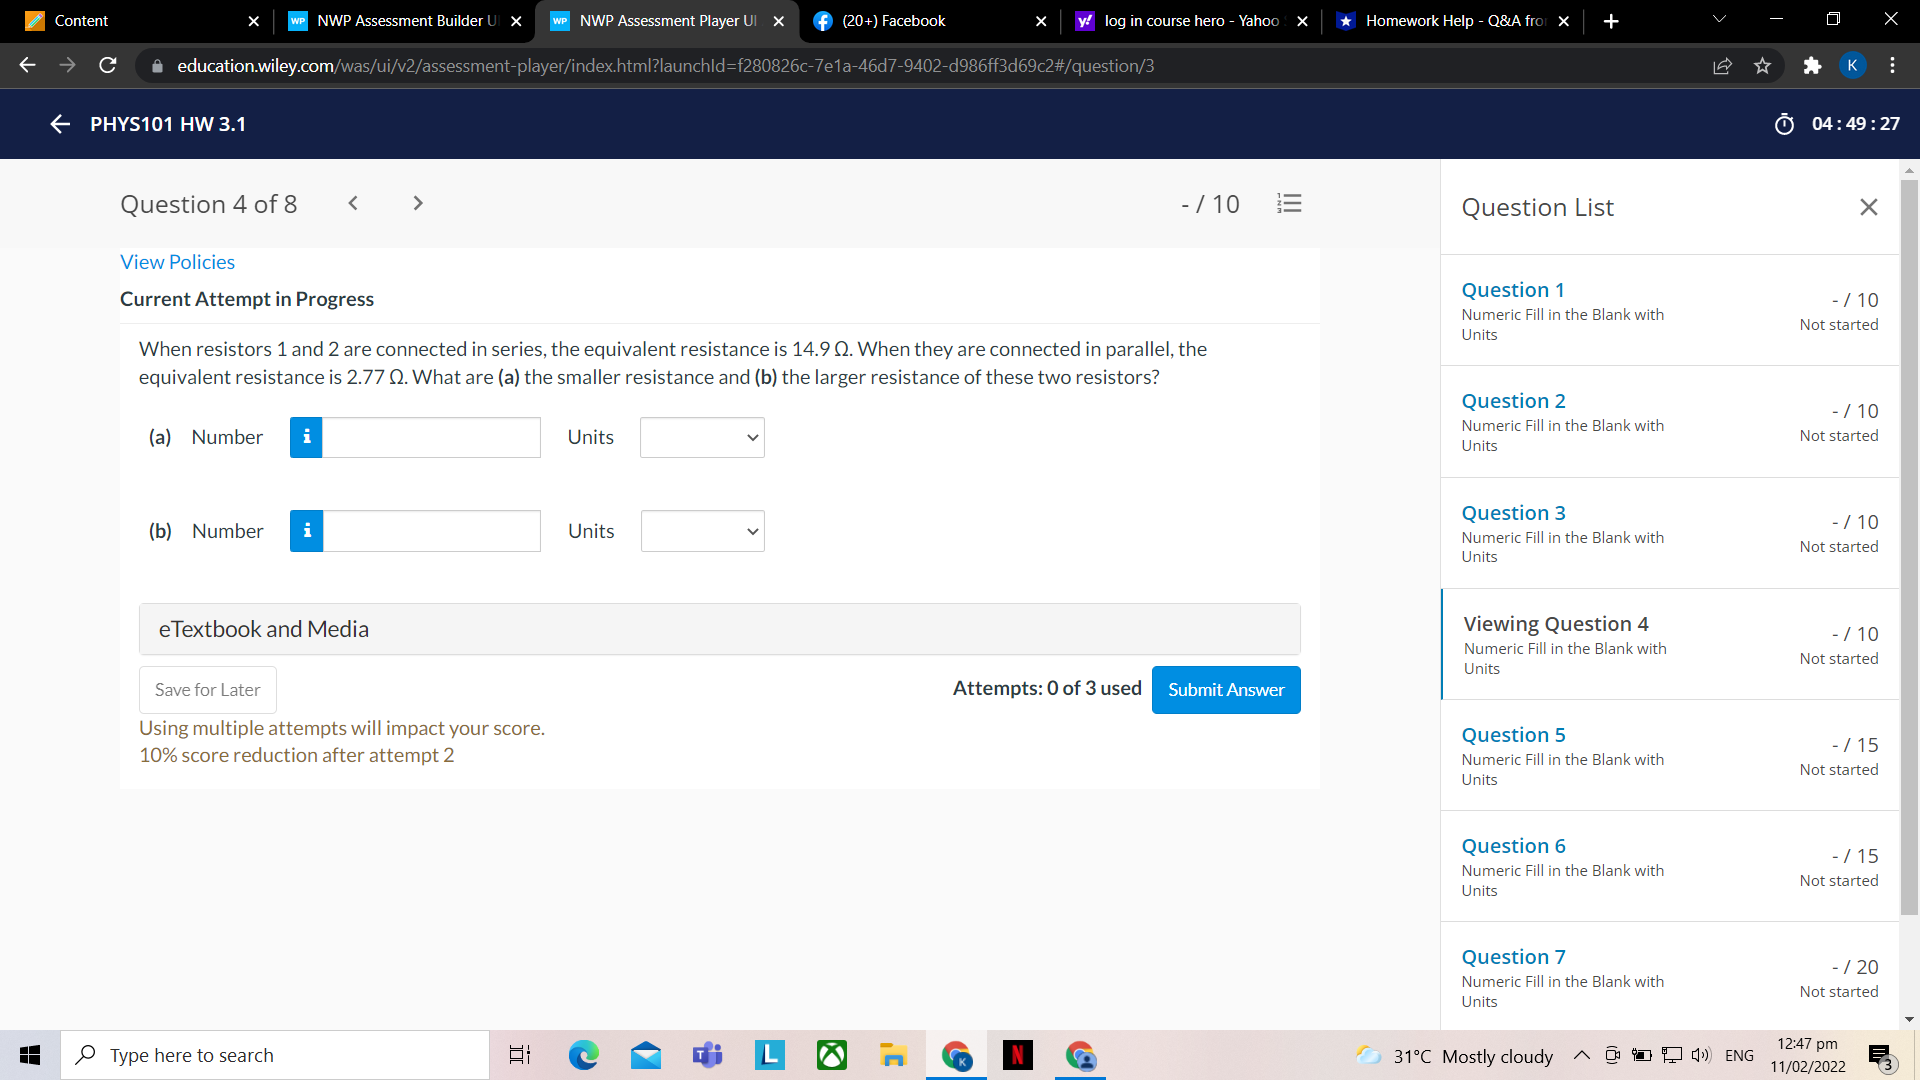Image resolution: width=1920 pixels, height=1080 pixels.
Task: Click Save for Later
Action: pyautogui.click(x=207, y=690)
